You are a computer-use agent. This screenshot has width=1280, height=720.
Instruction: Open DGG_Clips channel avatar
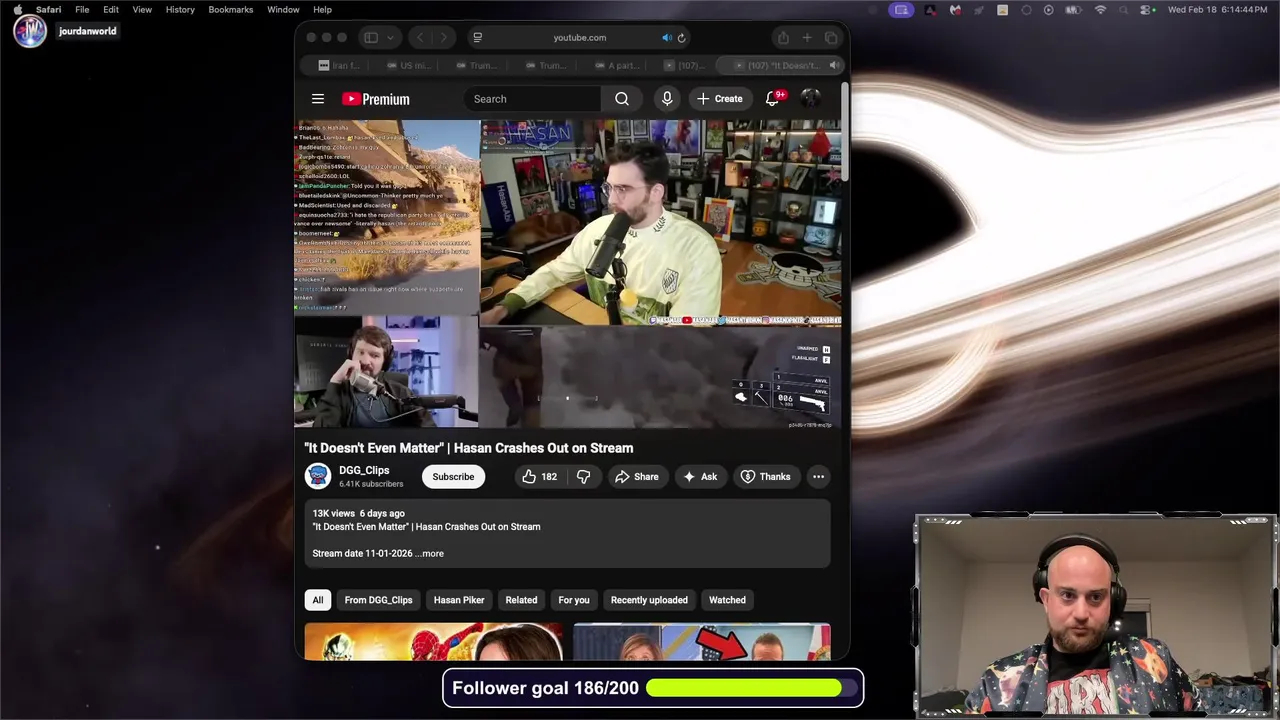click(x=318, y=477)
